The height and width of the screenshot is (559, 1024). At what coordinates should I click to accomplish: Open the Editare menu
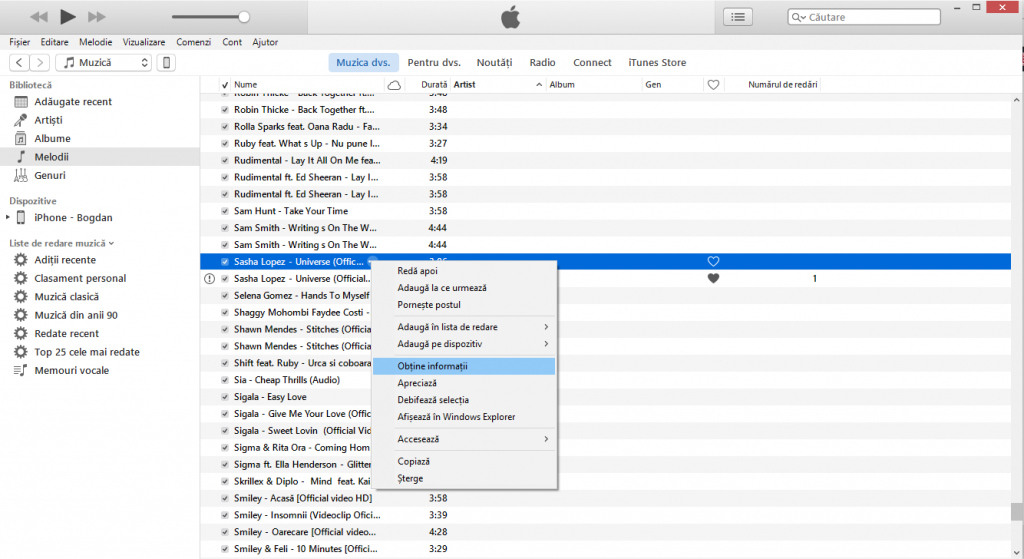coord(54,42)
